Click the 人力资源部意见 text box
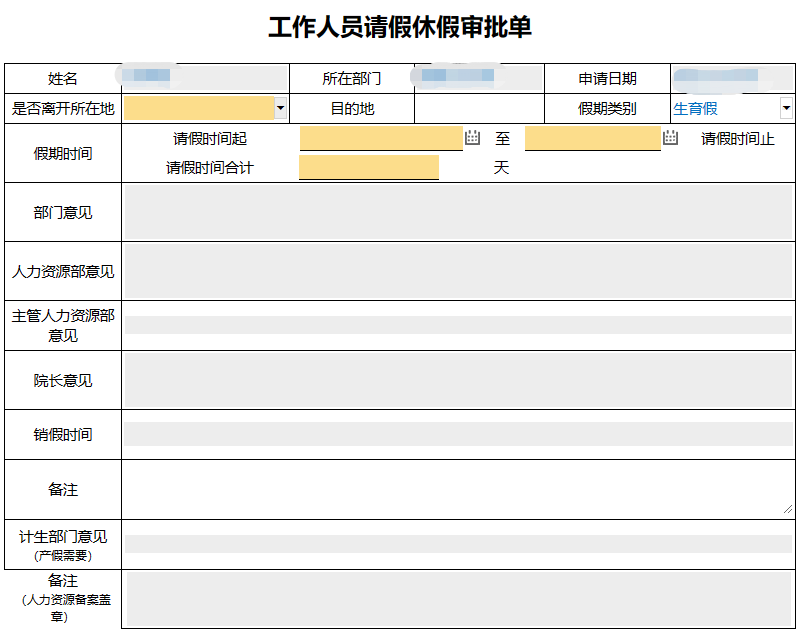 pos(458,271)
